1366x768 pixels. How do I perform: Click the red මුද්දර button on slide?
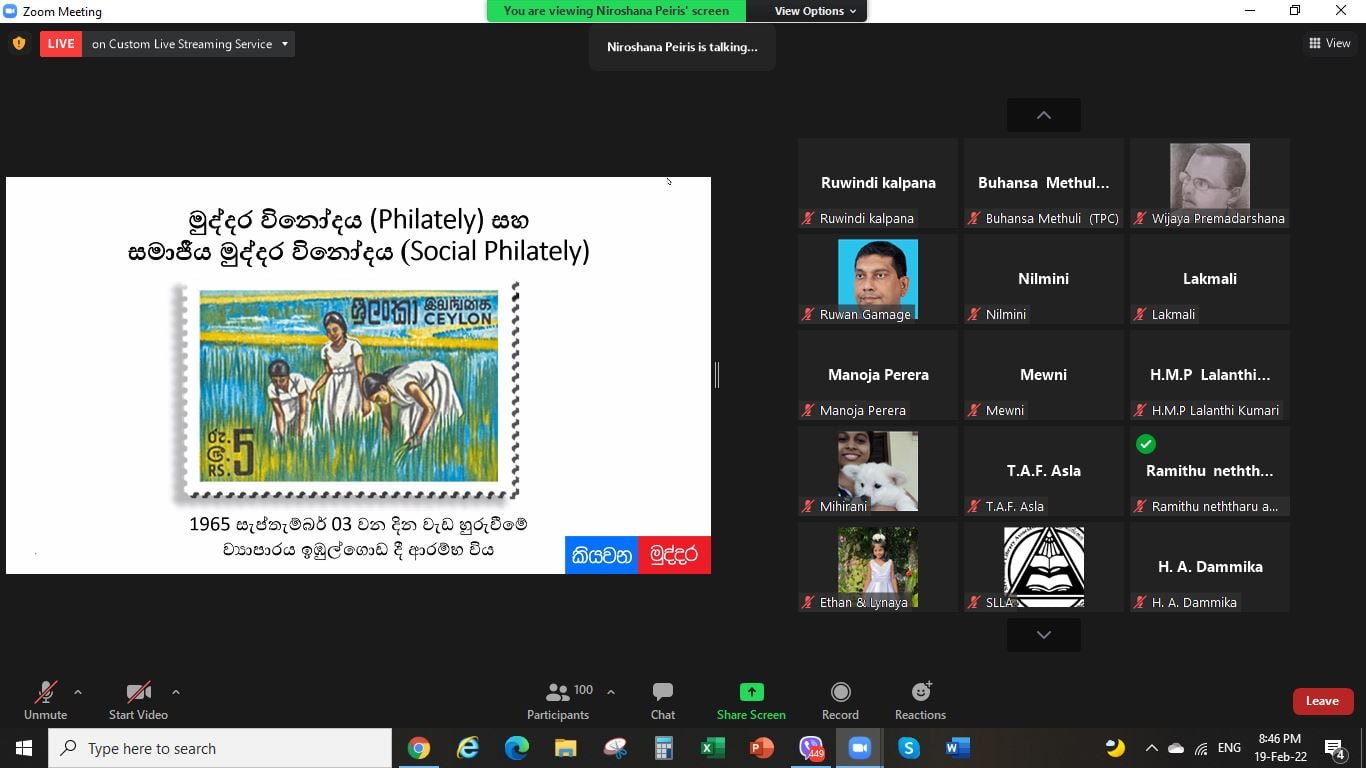pyautogui.click(x=674, y=555)
